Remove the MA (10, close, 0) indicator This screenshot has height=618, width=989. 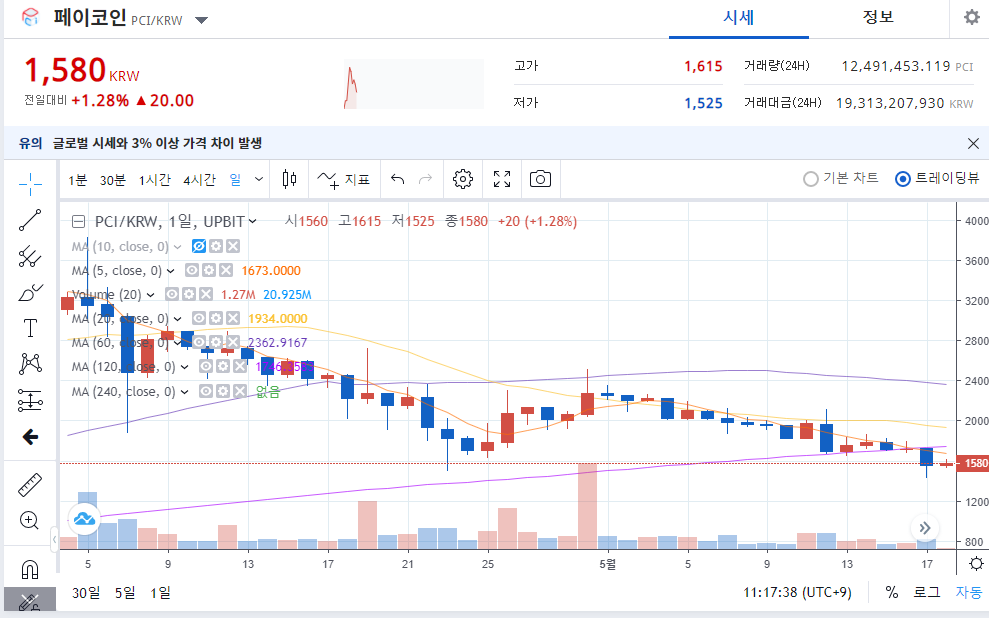[233, 247]
